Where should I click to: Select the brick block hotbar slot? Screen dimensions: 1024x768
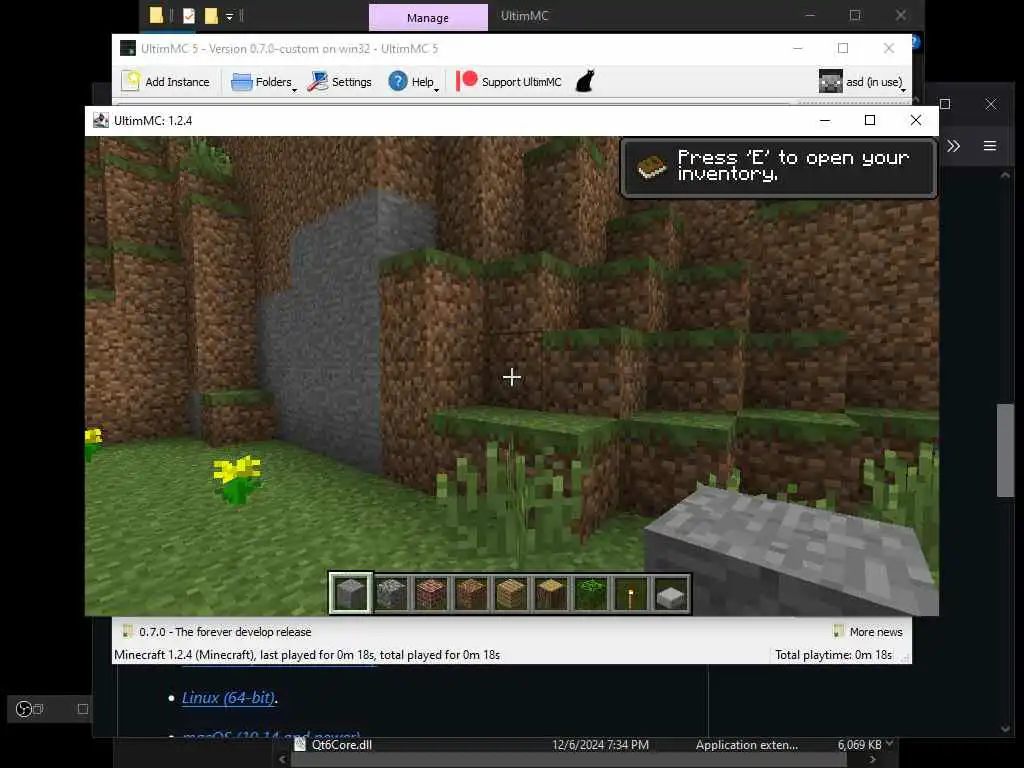coord(431,594)
